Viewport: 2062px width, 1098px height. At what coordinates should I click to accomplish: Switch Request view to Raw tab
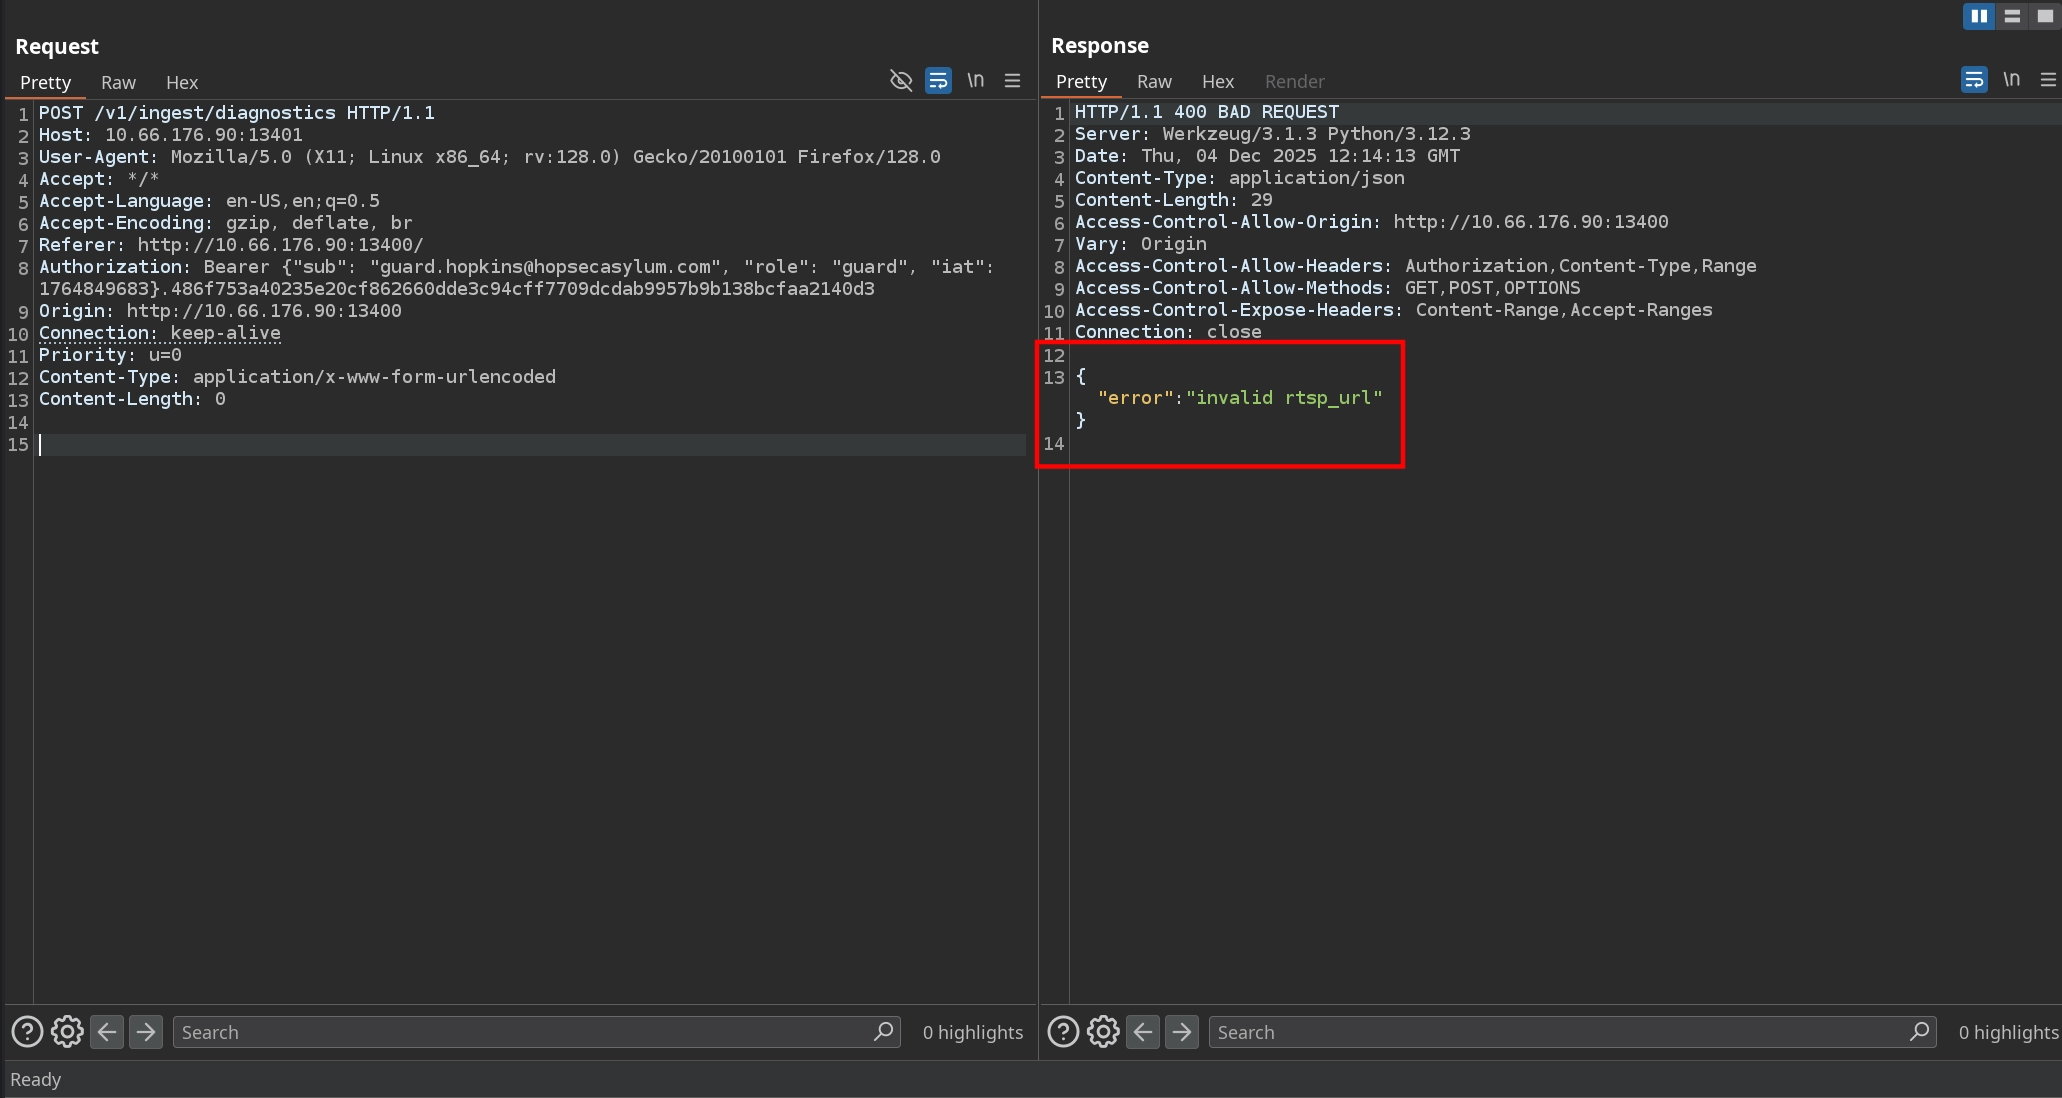click(x=118, y=82)
